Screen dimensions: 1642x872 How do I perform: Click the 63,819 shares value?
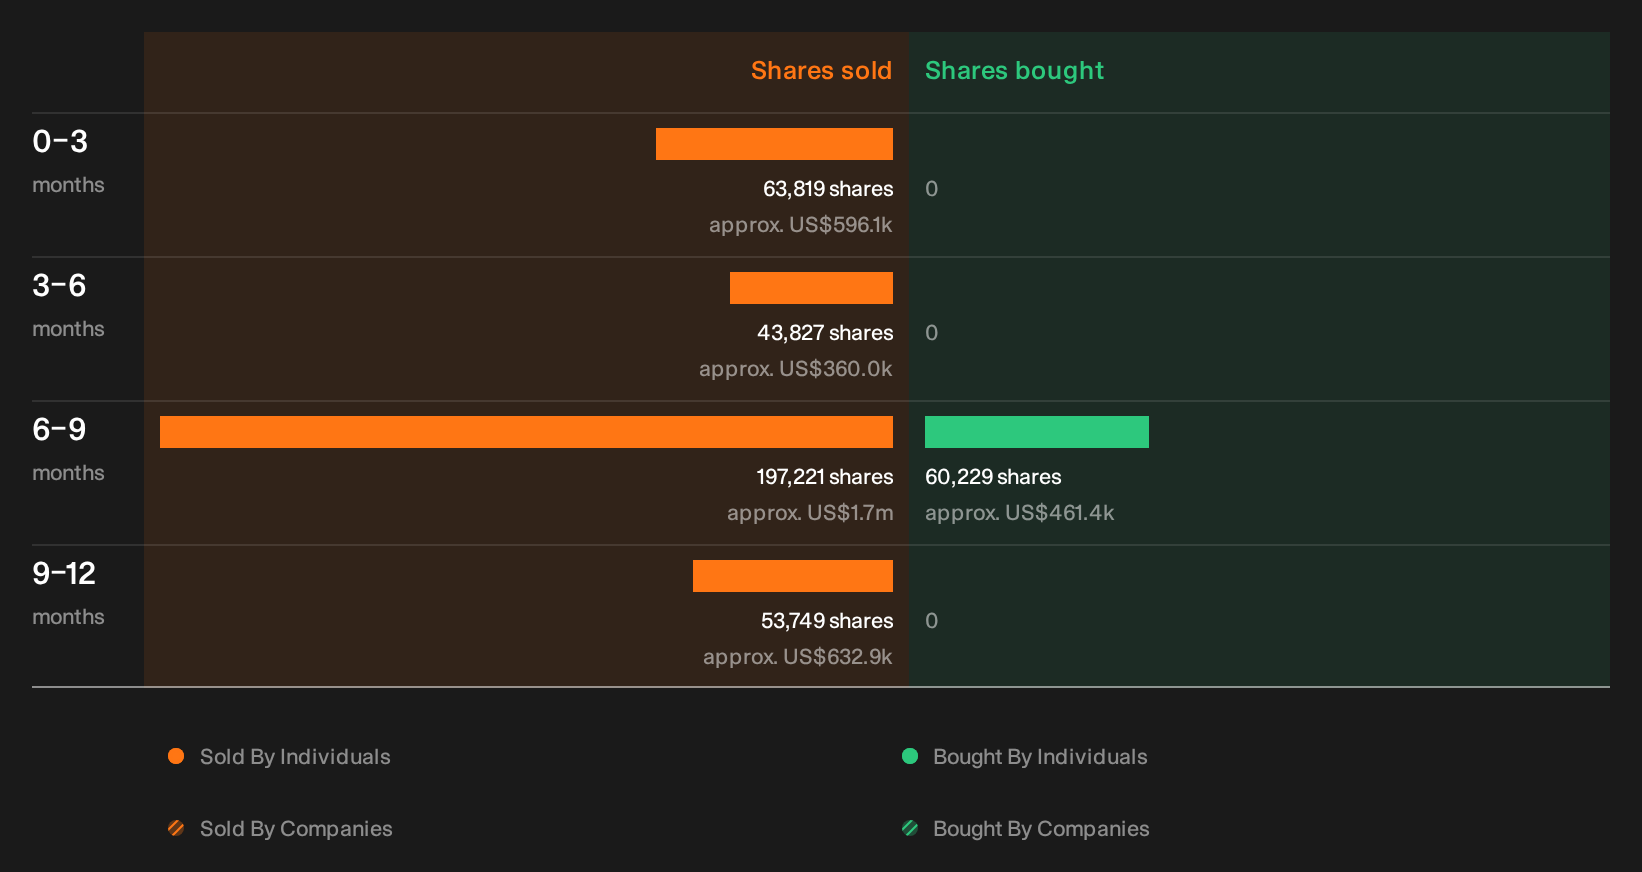[x=828, y=189]
